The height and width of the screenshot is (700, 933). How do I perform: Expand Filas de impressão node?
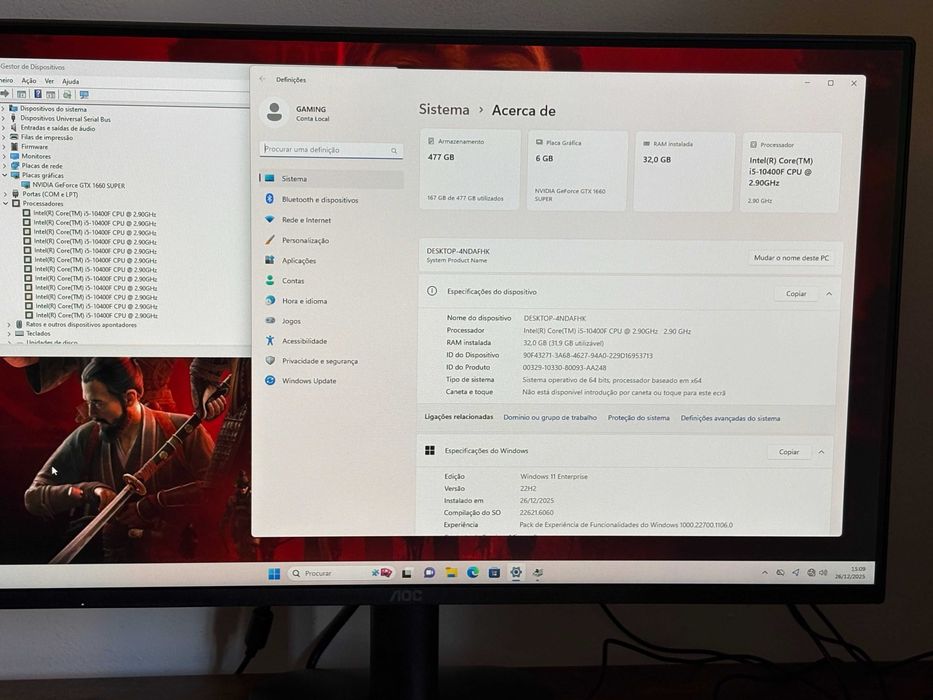click(x=4, y=138)
